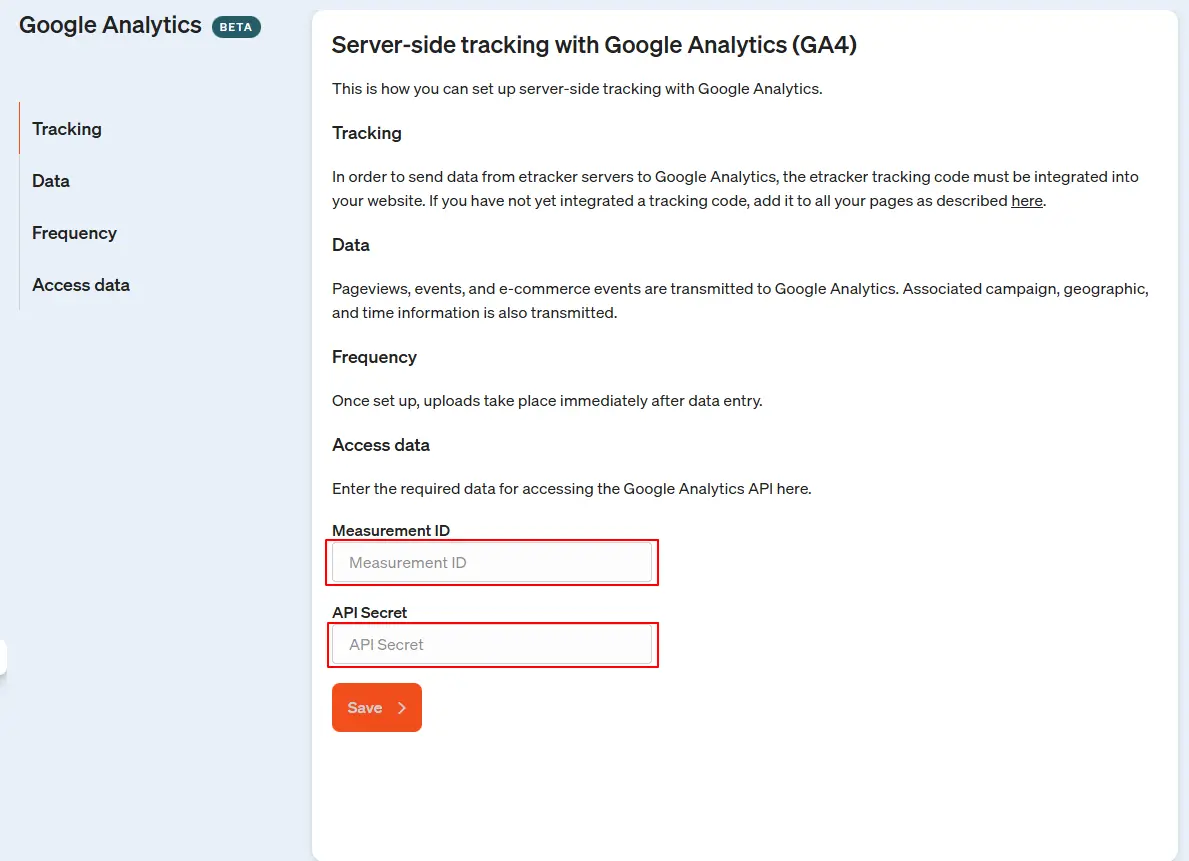Click the underlined 'here' link about tracking code
The height and width of the screenshot is (861, 1189).
[x=1027, y=200]
